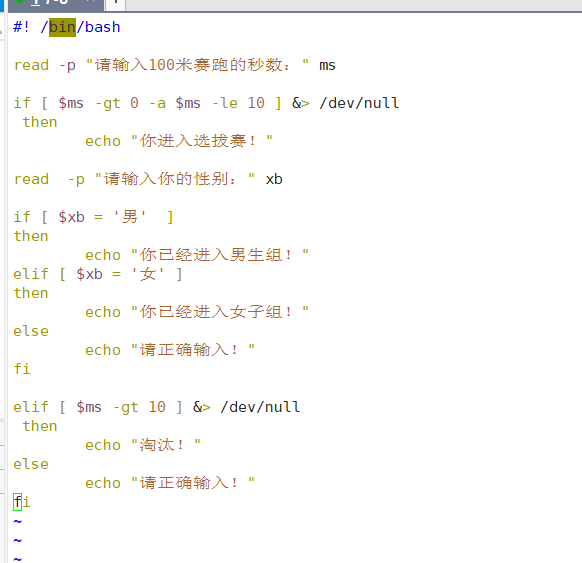Click "$ms" in the "elif [ $ms -gt 10 ]" line

[x=89, y=407]
